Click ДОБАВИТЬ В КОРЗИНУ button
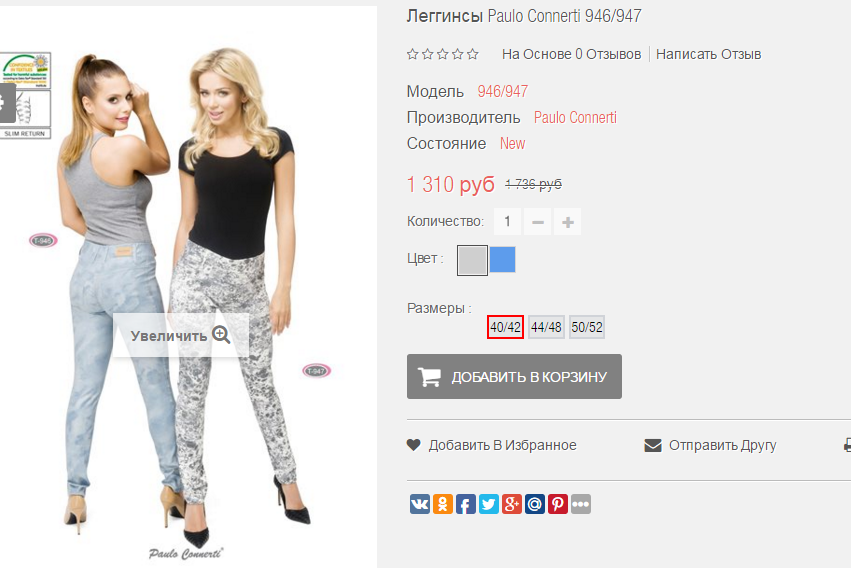Screen dimensions: 851x568 [515, 376]
